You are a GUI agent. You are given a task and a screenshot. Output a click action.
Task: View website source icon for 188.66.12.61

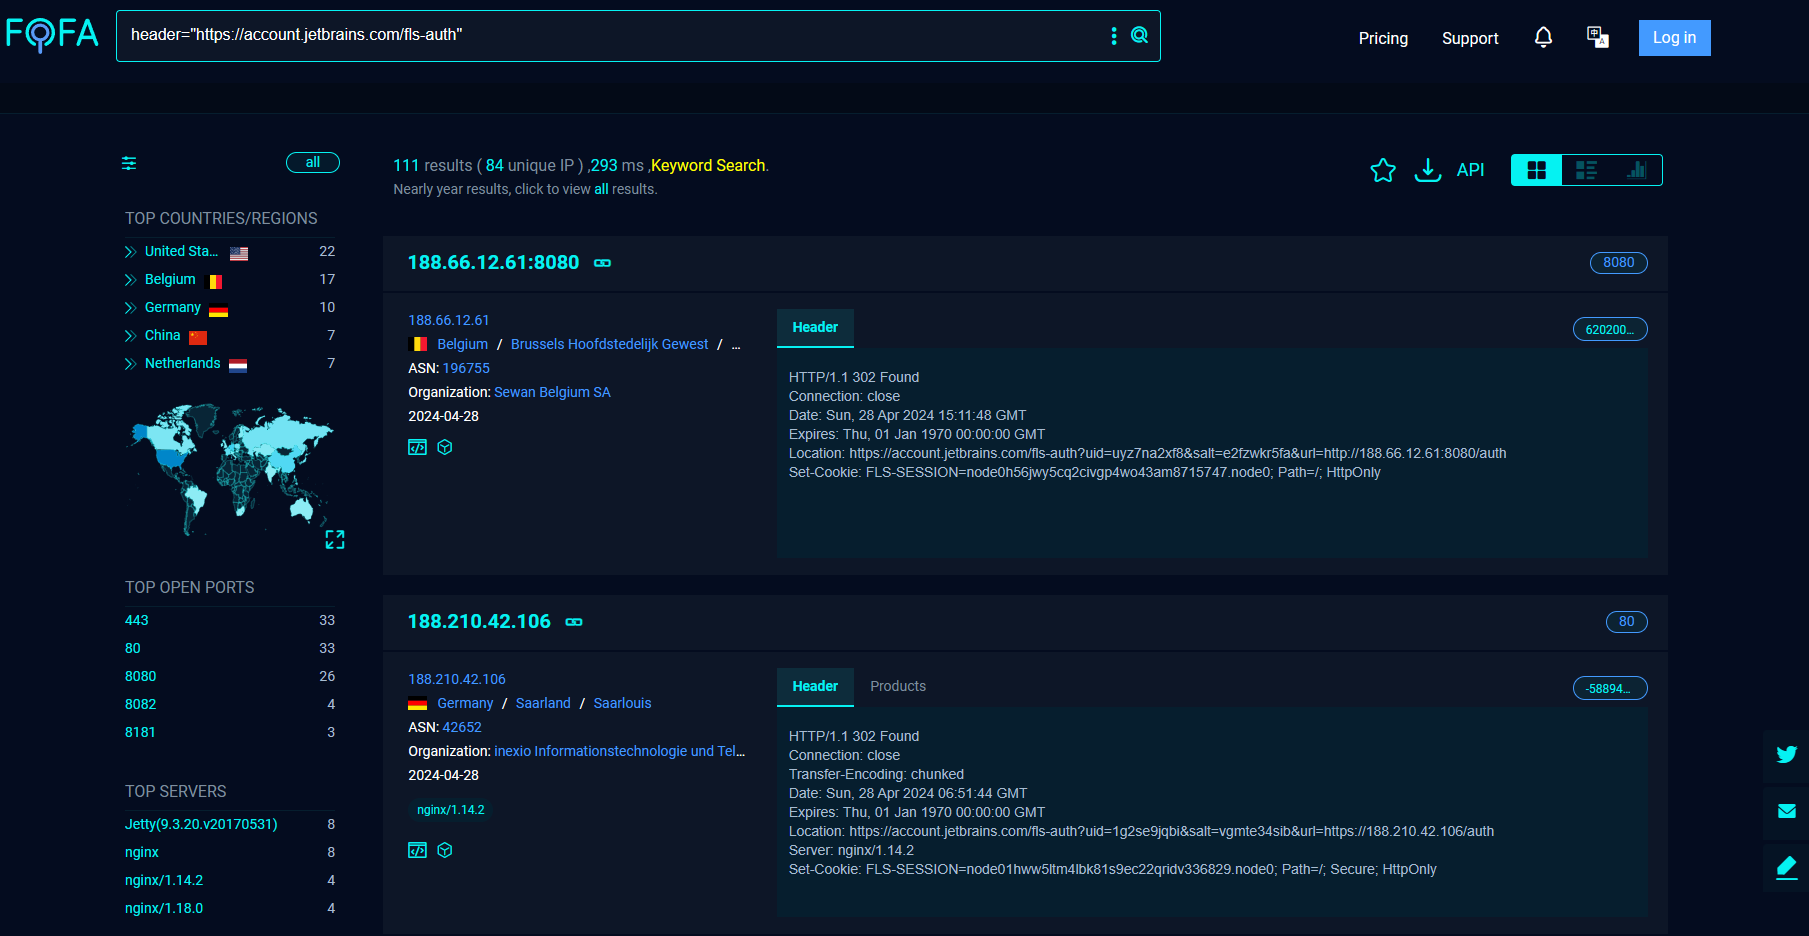click(x=418, y=447)
